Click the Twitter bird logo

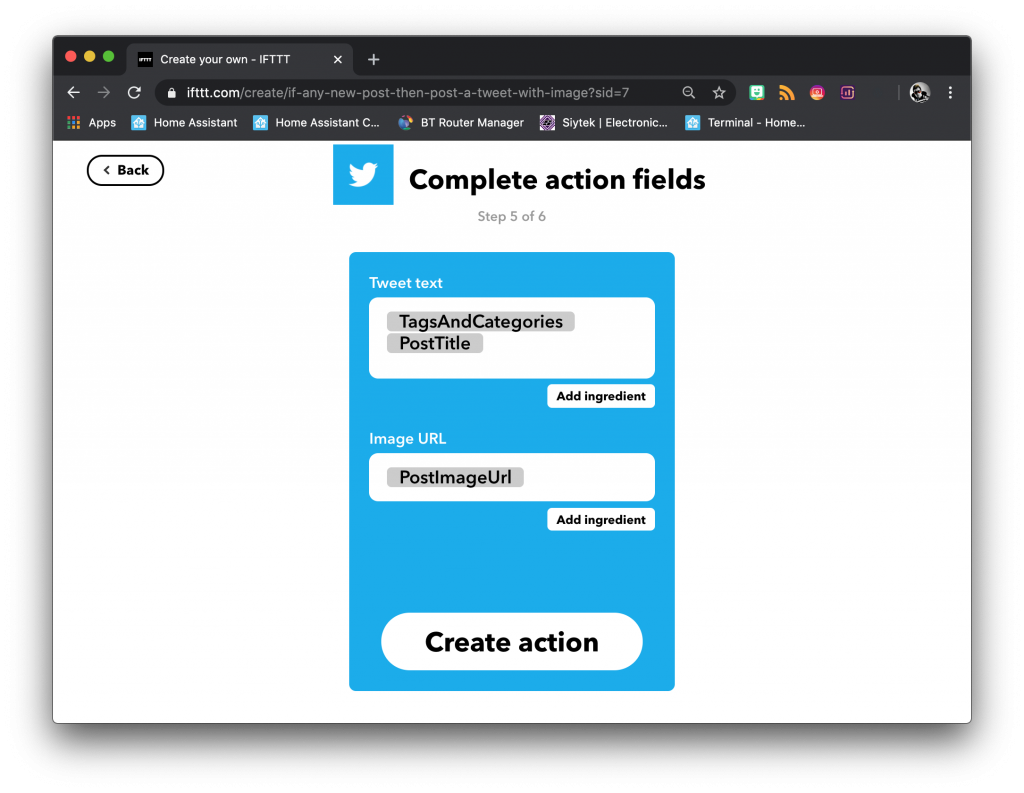pyautogui.click(x=363, y=174)
